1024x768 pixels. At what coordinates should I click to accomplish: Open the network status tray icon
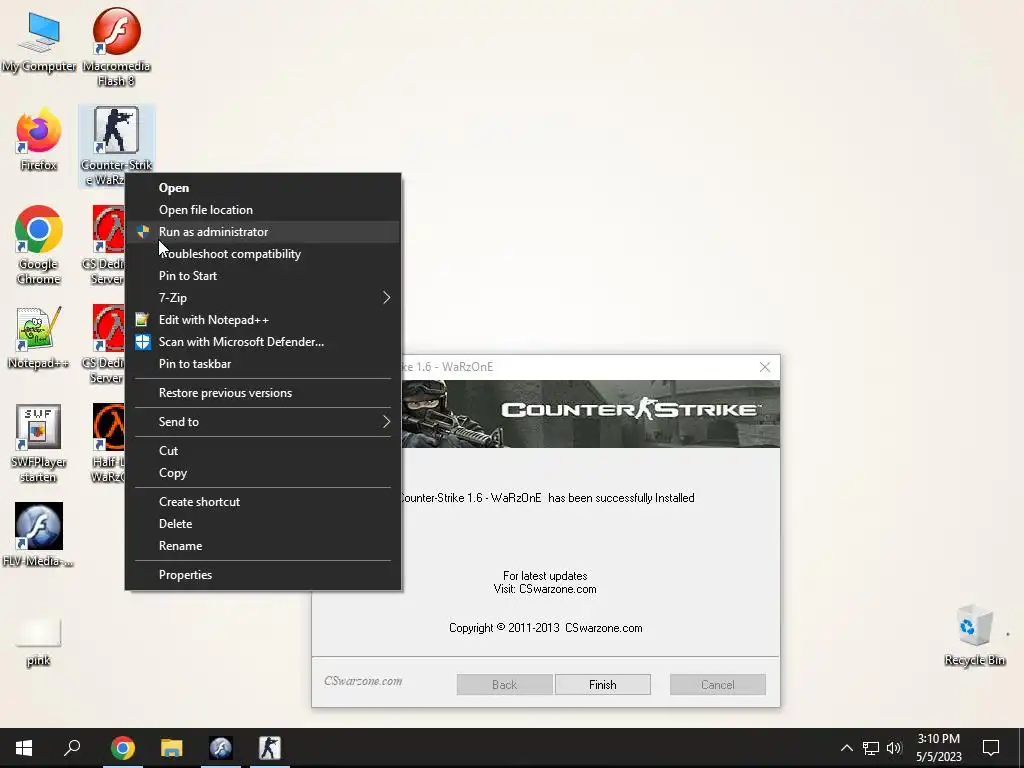(871, 748)
